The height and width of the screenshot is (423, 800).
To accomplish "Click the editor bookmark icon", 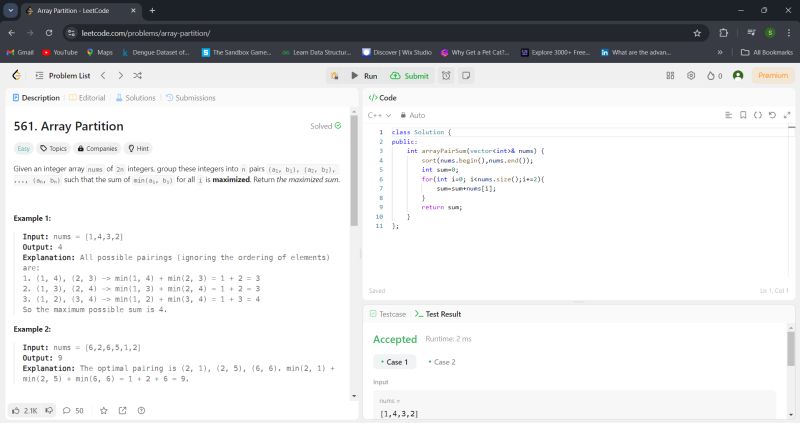I will 743,115.
